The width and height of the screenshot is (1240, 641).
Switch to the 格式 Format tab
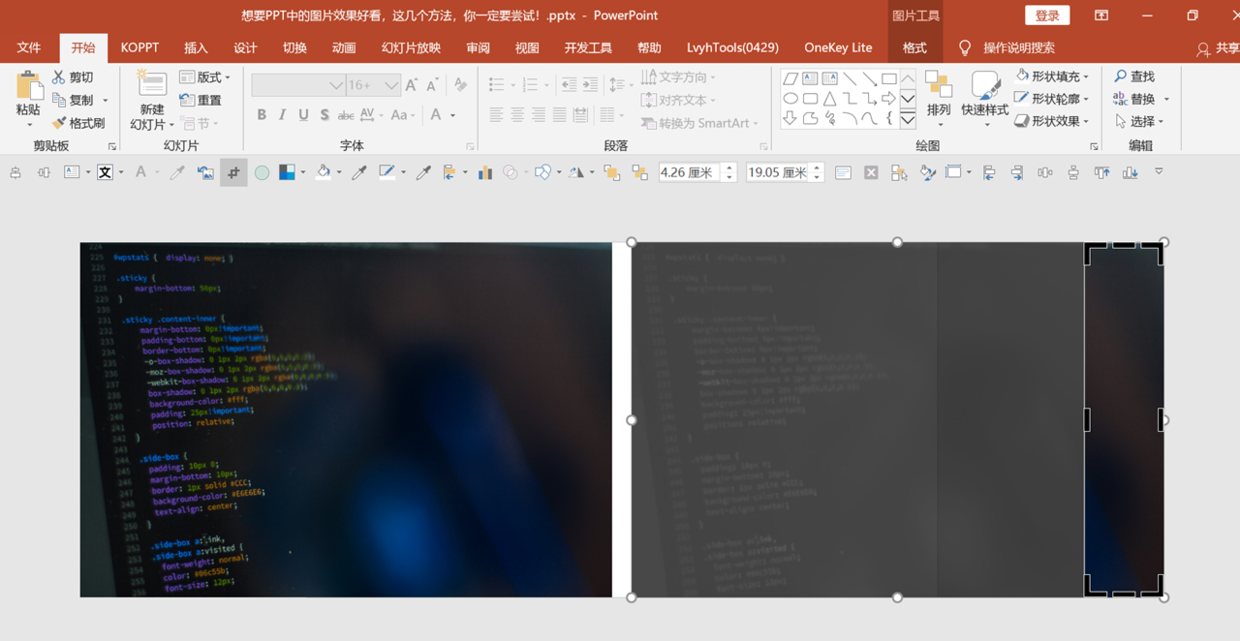click(914, 48)
